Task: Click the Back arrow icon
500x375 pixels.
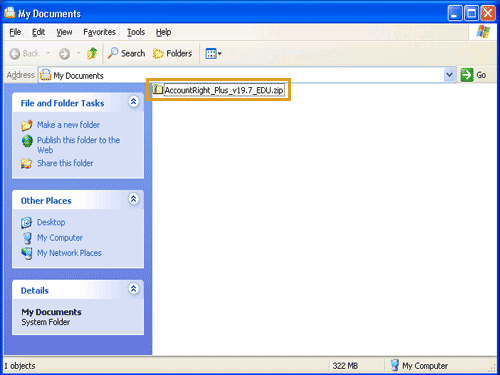Action: coord(15,54)
